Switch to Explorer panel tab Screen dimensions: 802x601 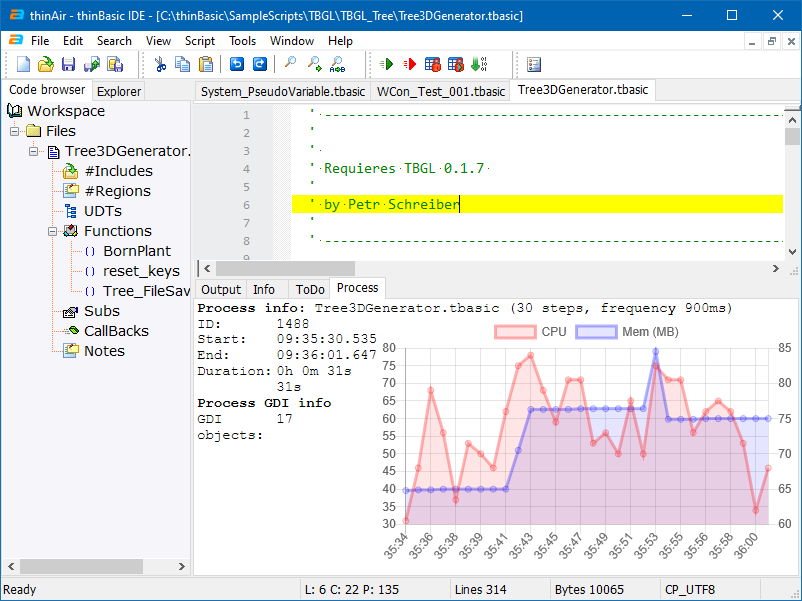(119, 91)
